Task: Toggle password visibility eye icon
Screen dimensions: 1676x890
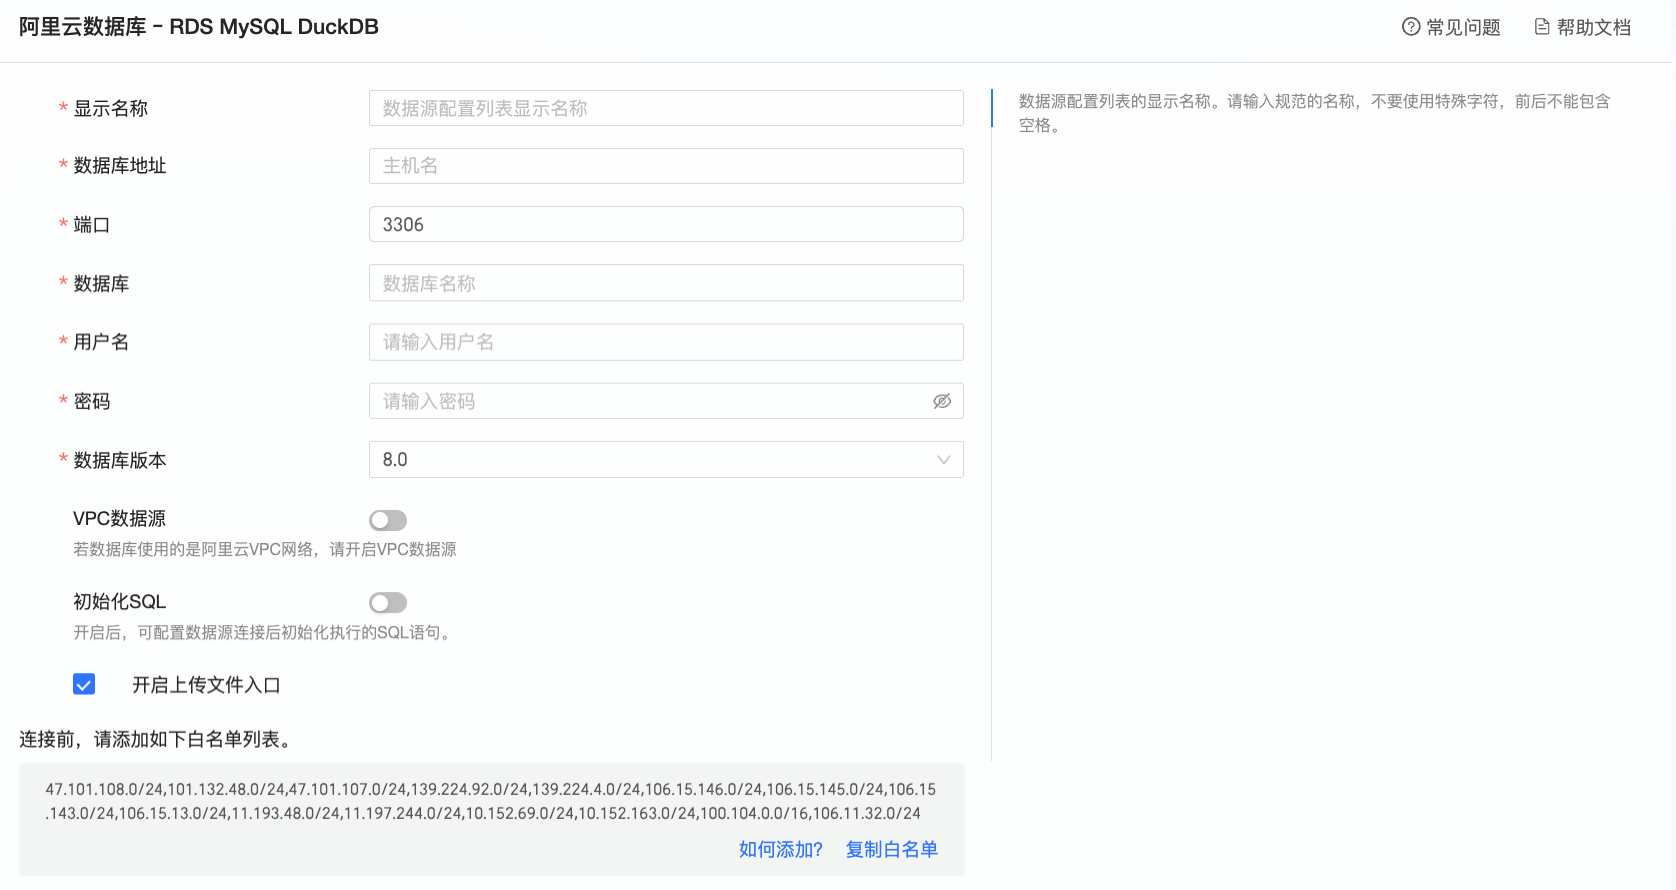Action: pos(942,401)
